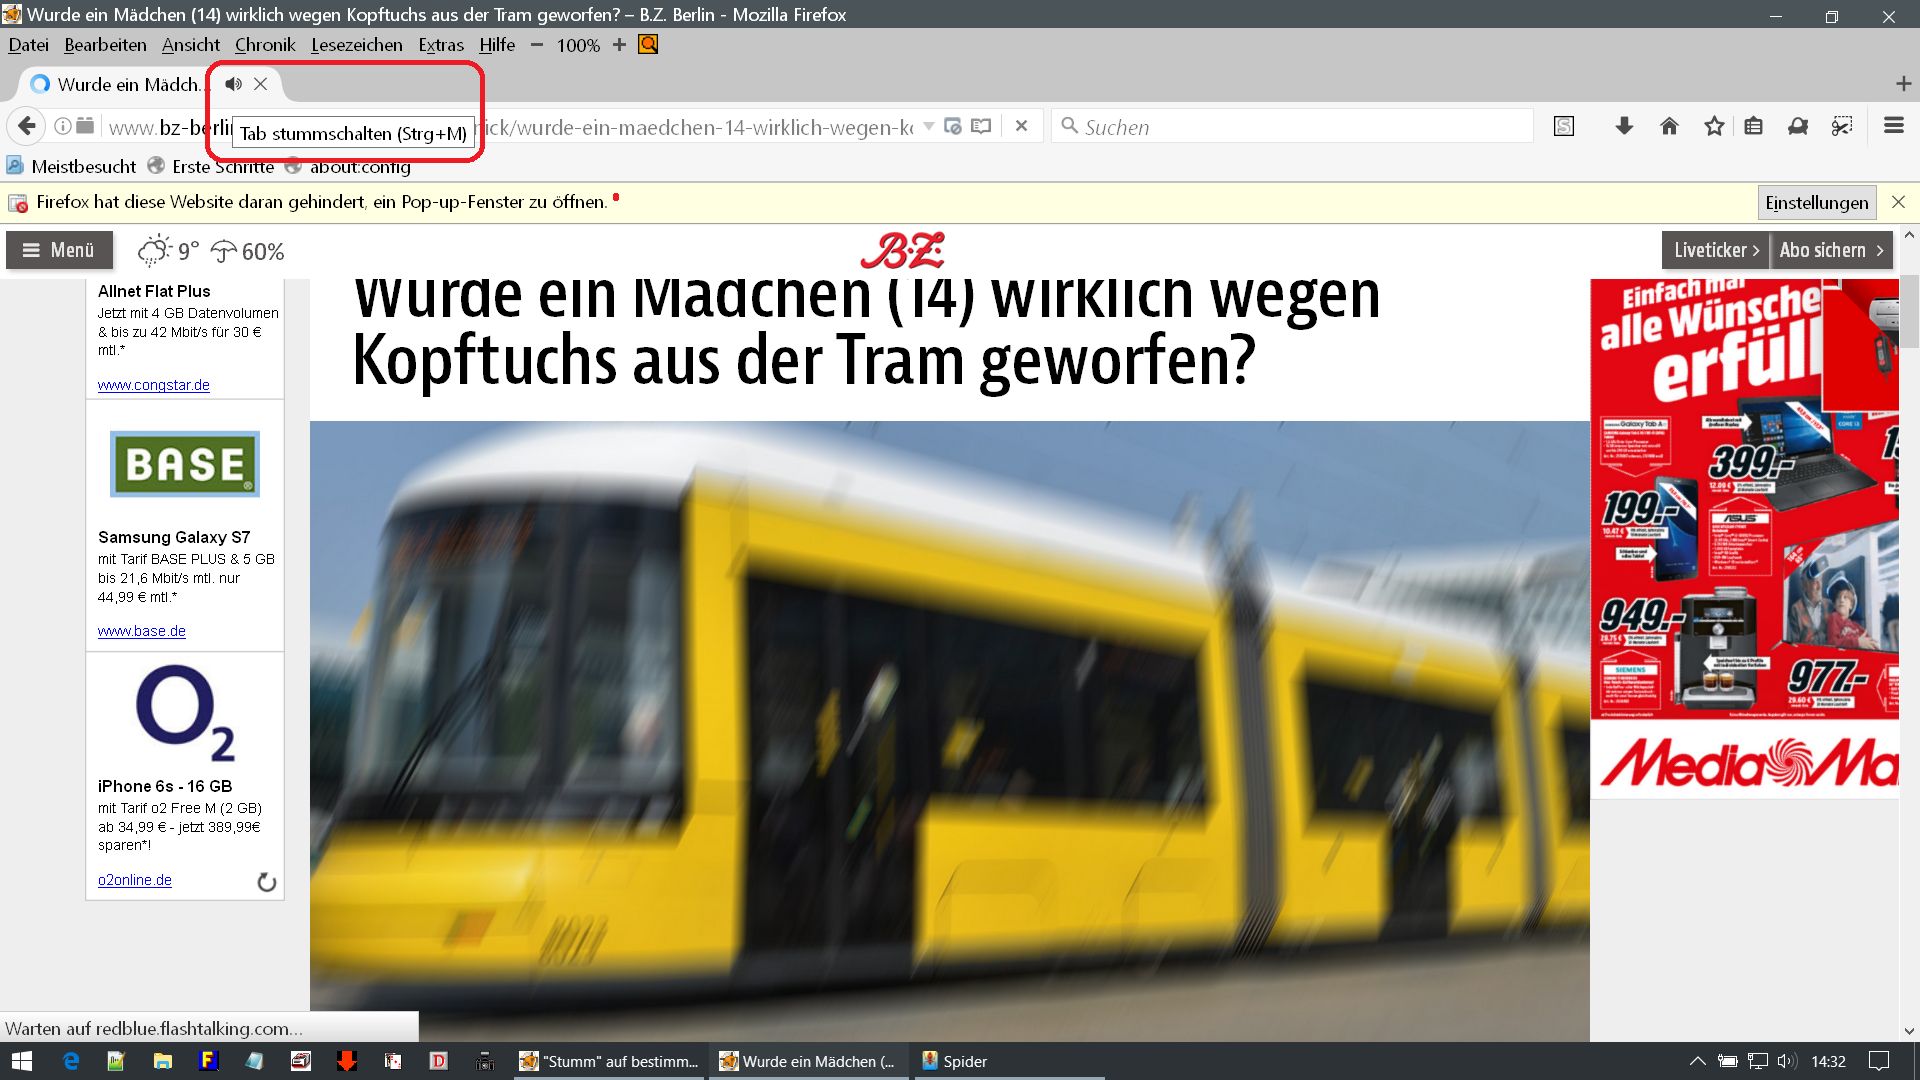Bookmark this page with star icon

pos(1714,126)
